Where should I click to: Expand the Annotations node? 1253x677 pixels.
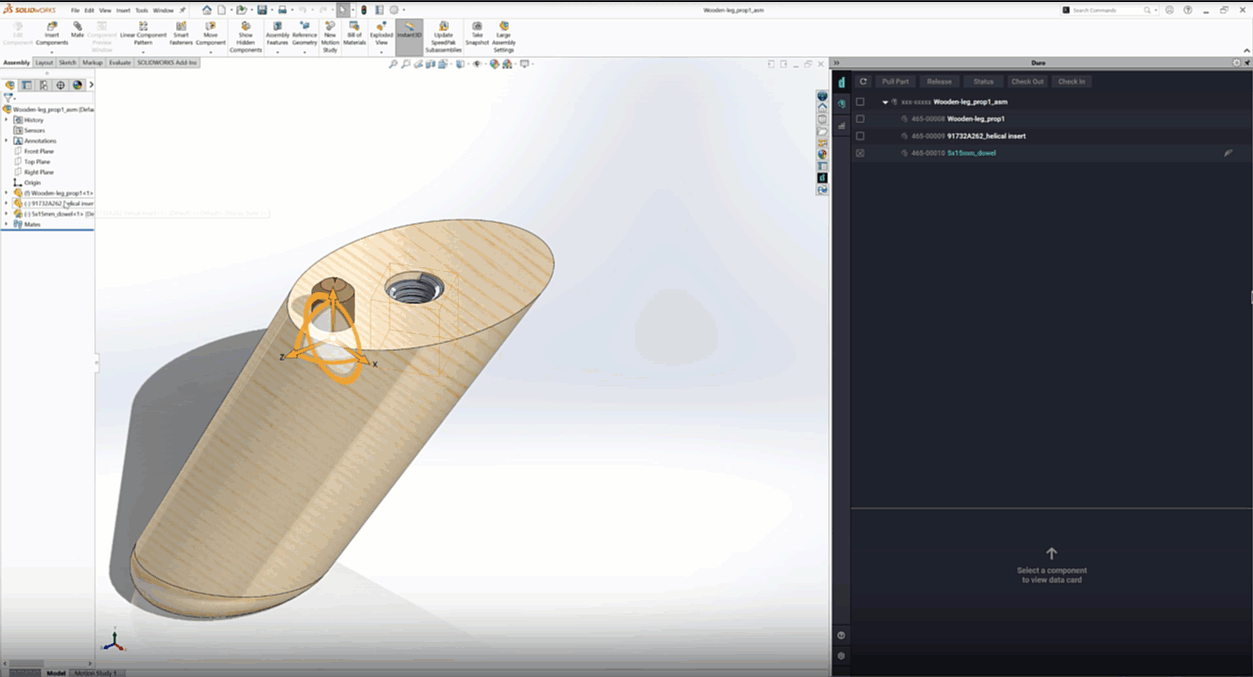[x=6, y=141]
